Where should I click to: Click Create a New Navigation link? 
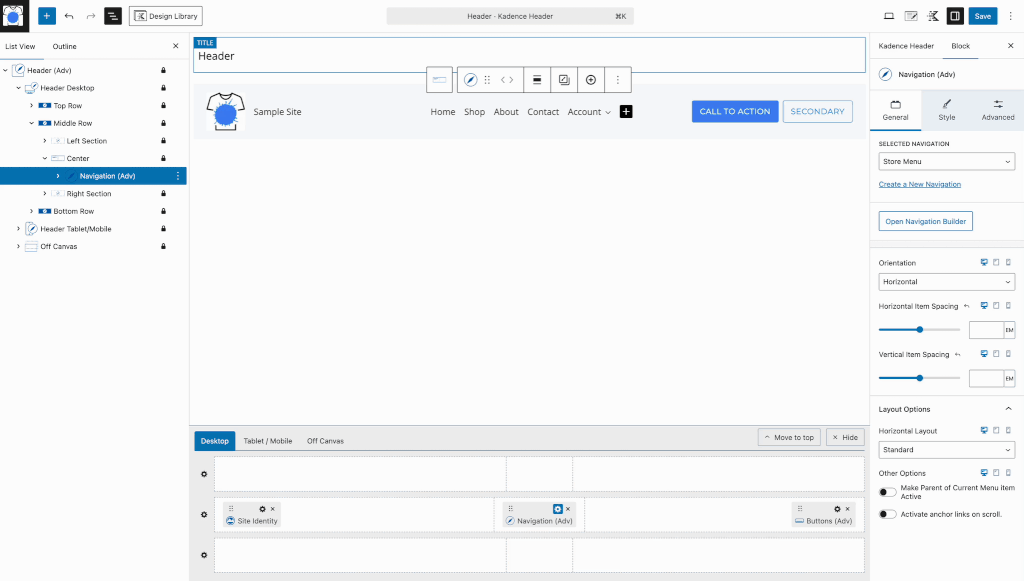tap(920, 184)
